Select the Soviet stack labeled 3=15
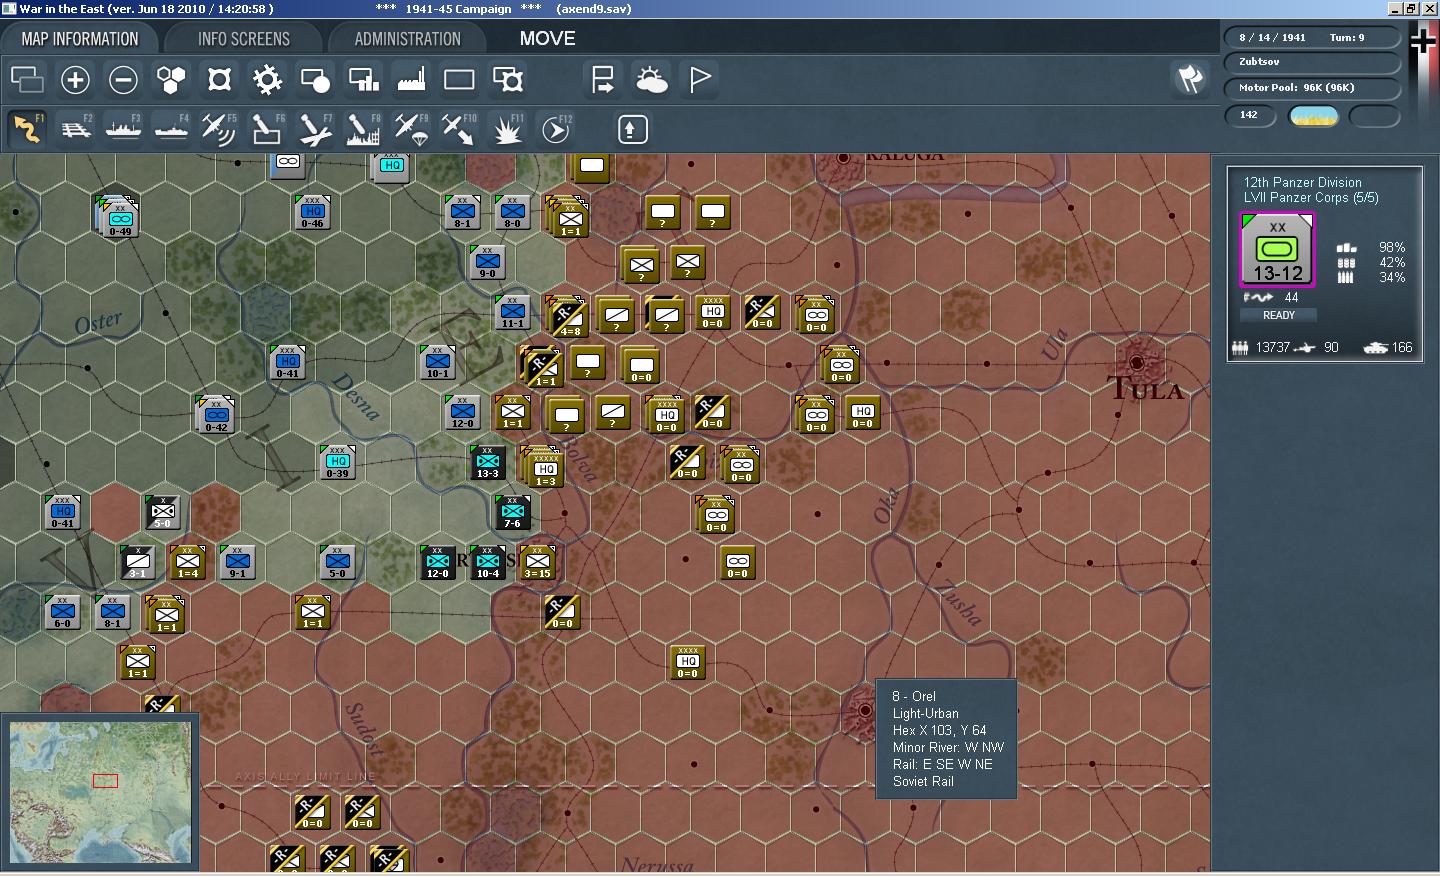 pos(537,562)
